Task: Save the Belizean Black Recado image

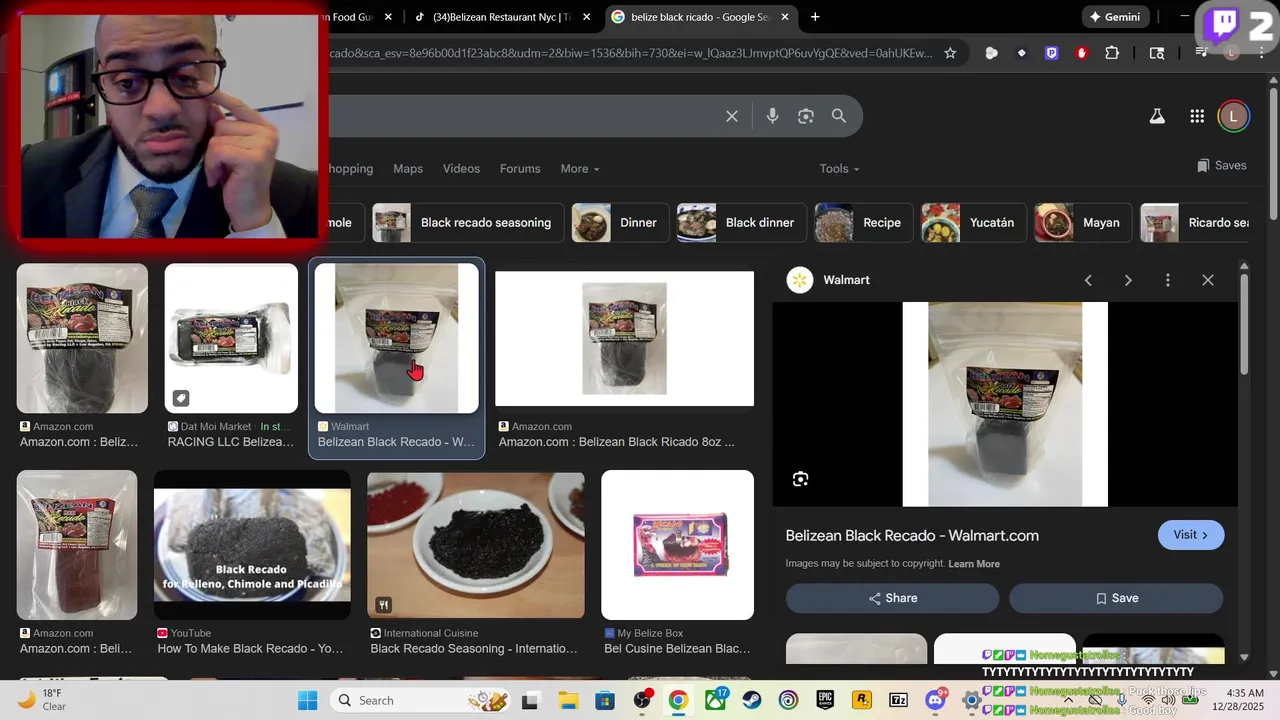Action: point(1116,598)
